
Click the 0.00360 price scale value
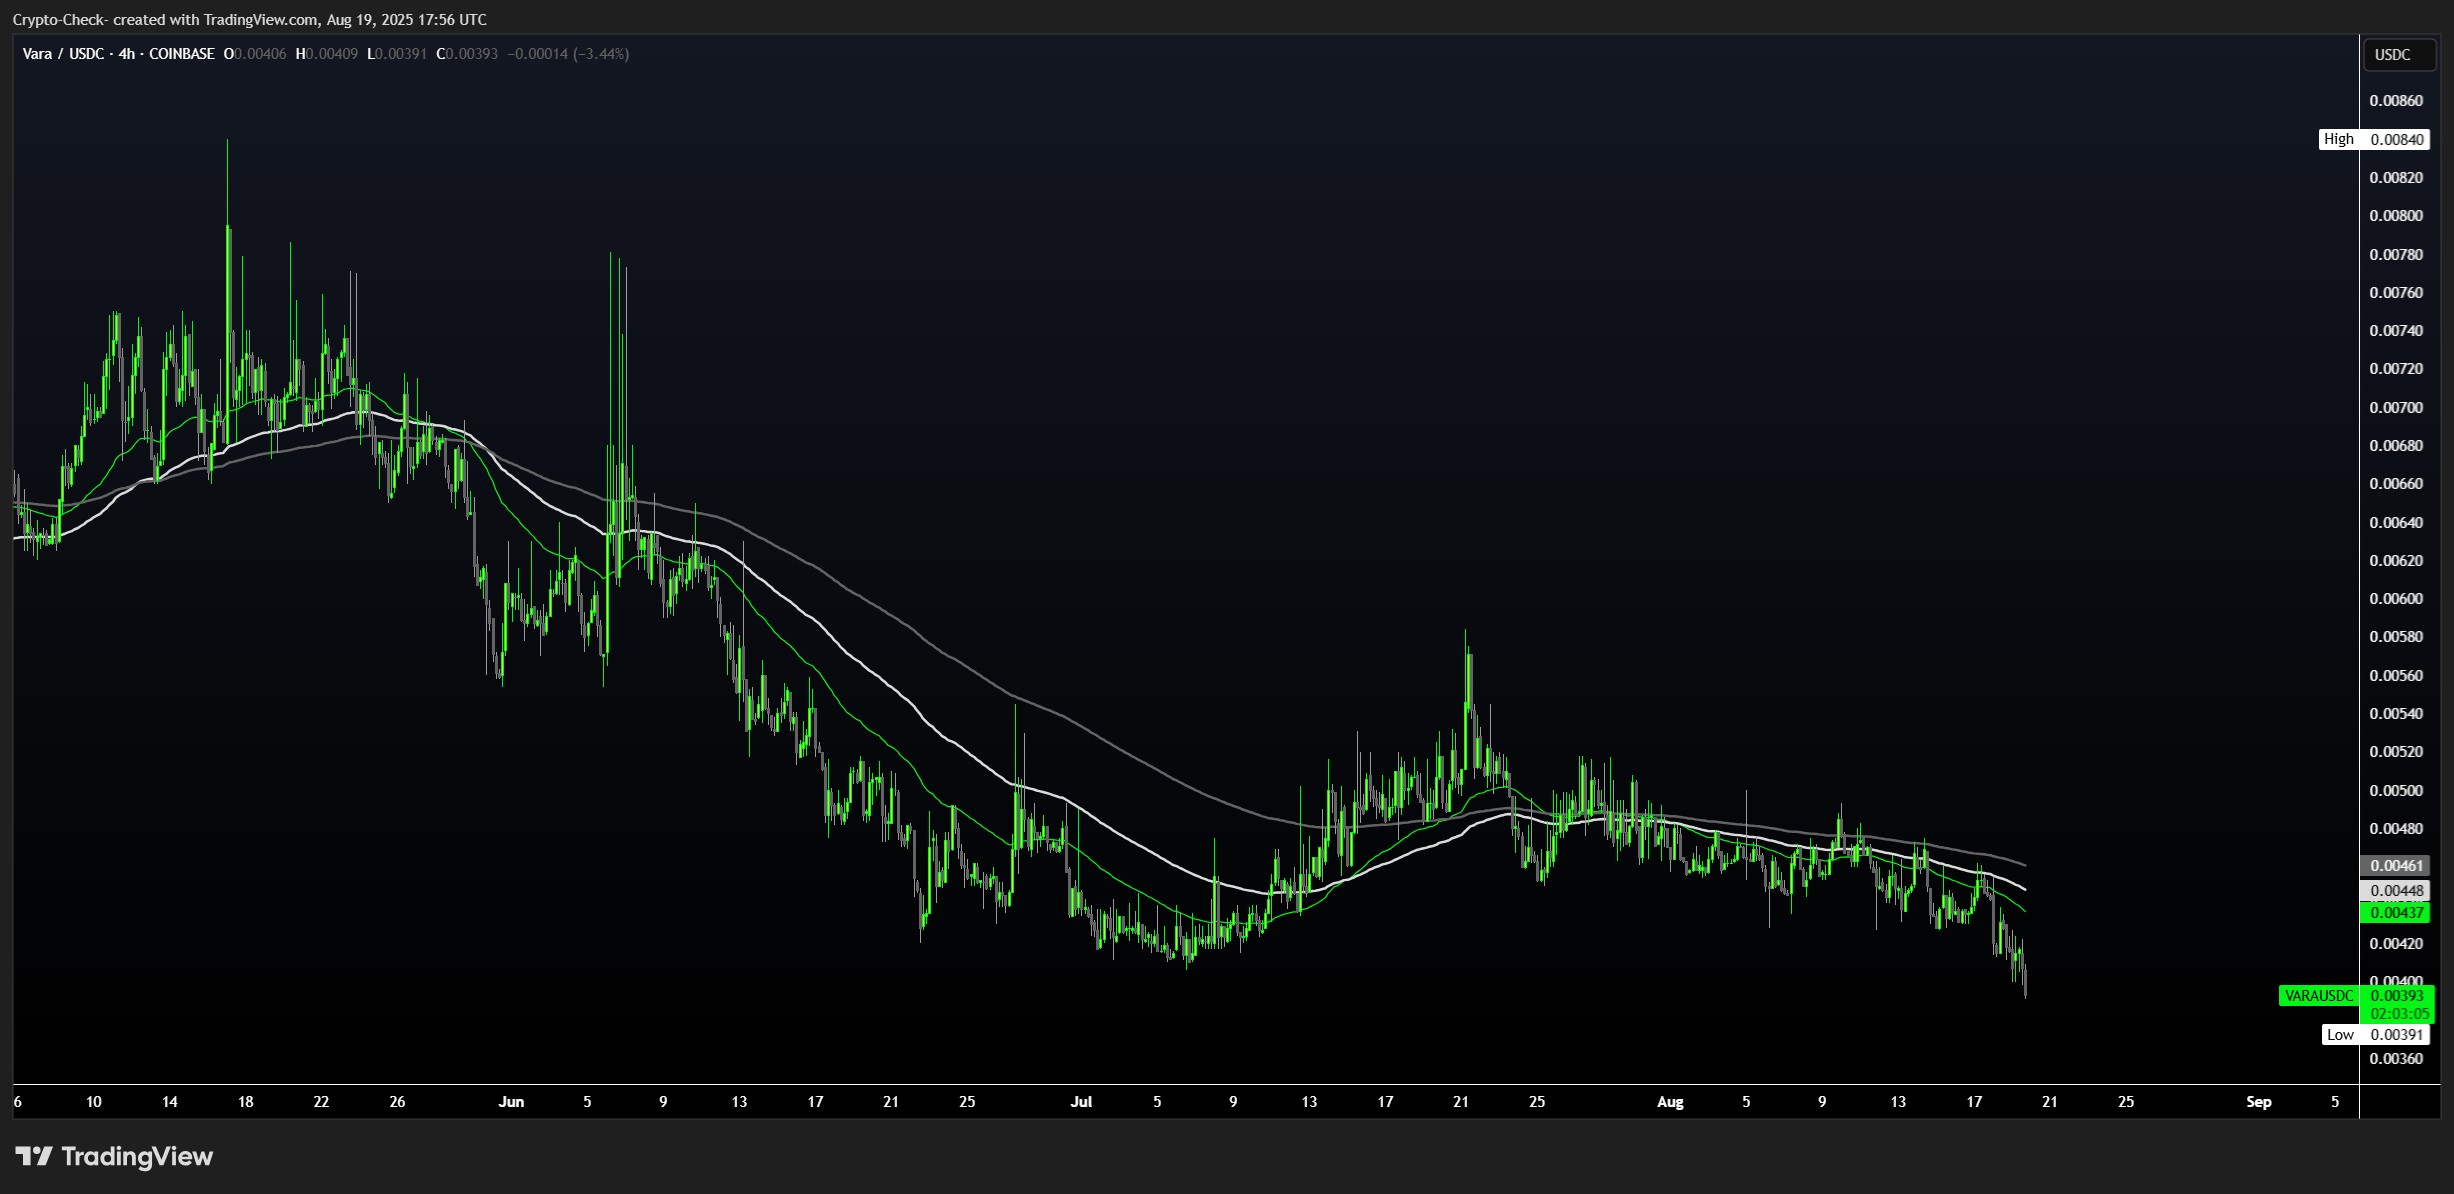click(x=2396, y=1059)
